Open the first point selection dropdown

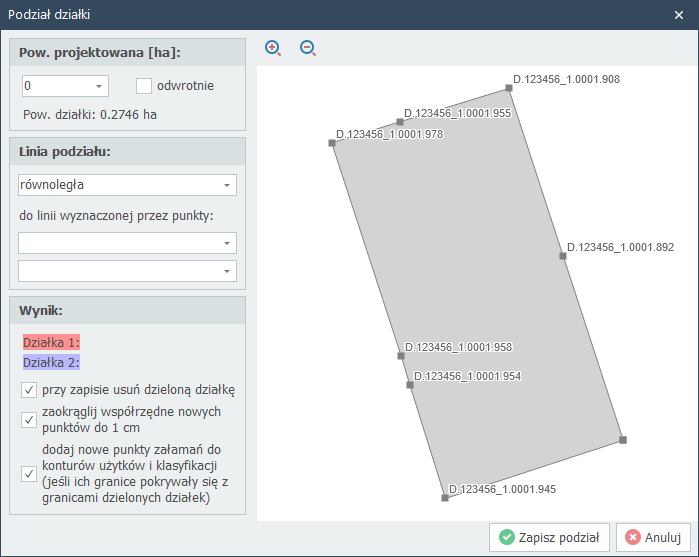point(227,243)
